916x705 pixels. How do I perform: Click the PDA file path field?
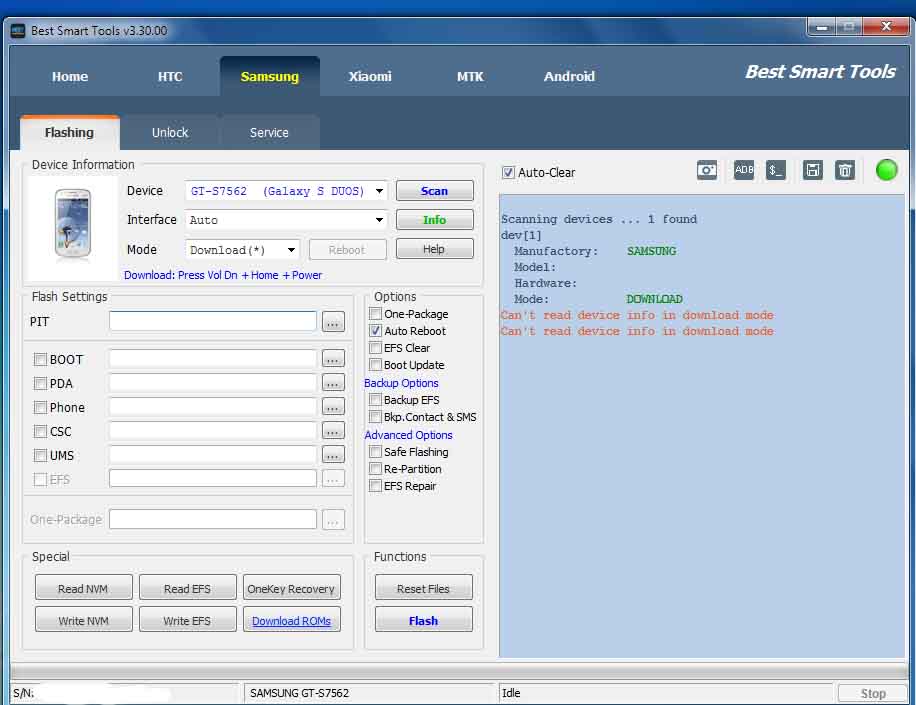213,383
